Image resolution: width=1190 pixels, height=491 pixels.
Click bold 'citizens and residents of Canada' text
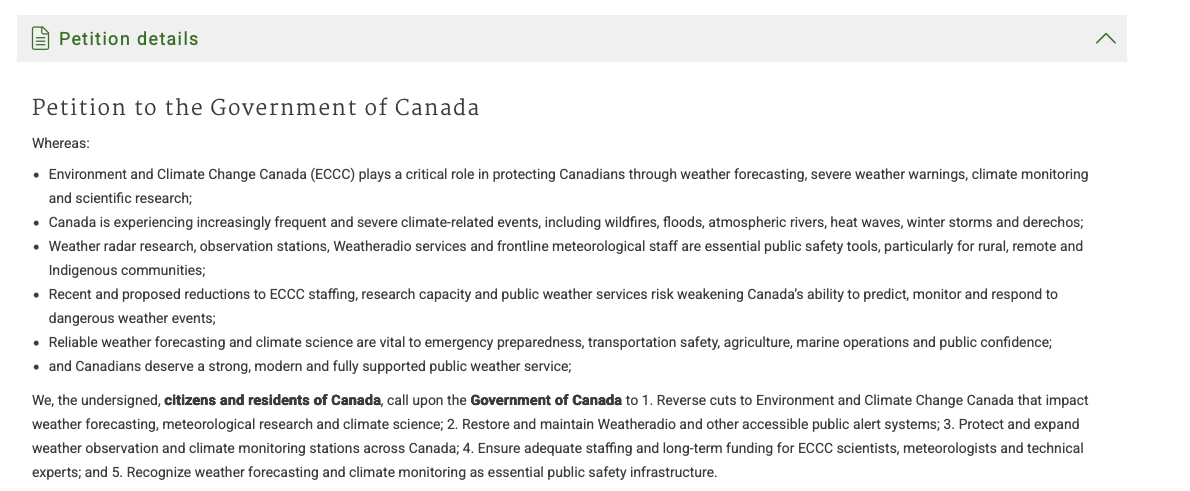click(272, 400)
